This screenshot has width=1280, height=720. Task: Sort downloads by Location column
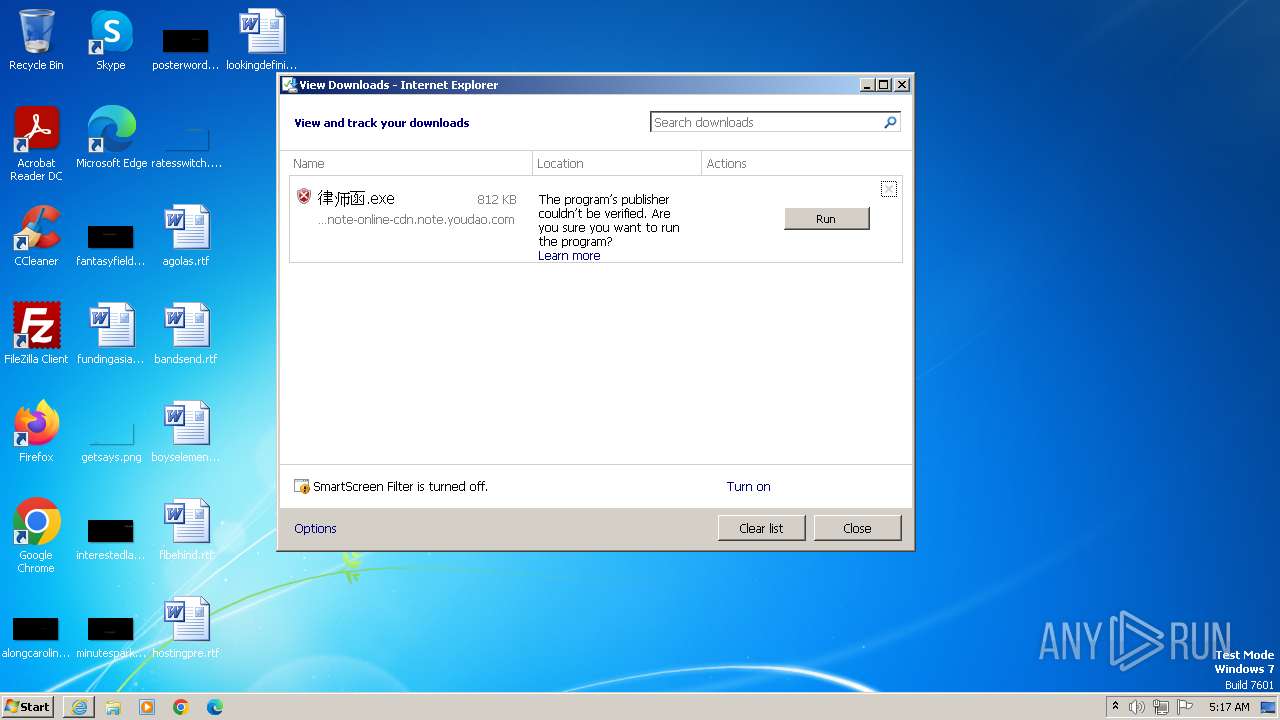click(617, 163)
